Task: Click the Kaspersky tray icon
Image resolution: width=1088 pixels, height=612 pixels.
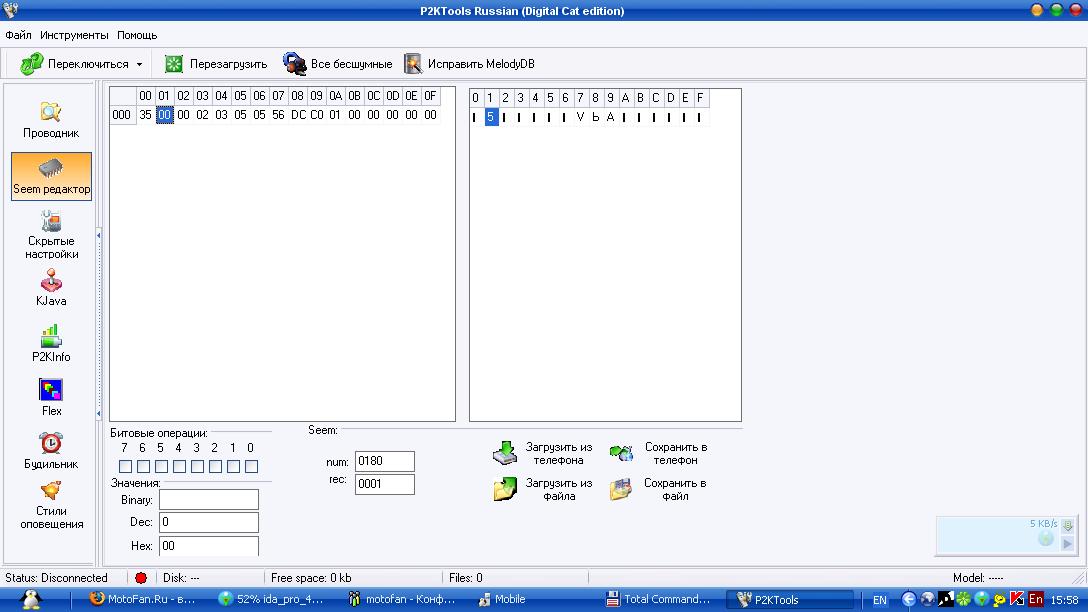Action: pyautogui.click(x=1017, y=599)
